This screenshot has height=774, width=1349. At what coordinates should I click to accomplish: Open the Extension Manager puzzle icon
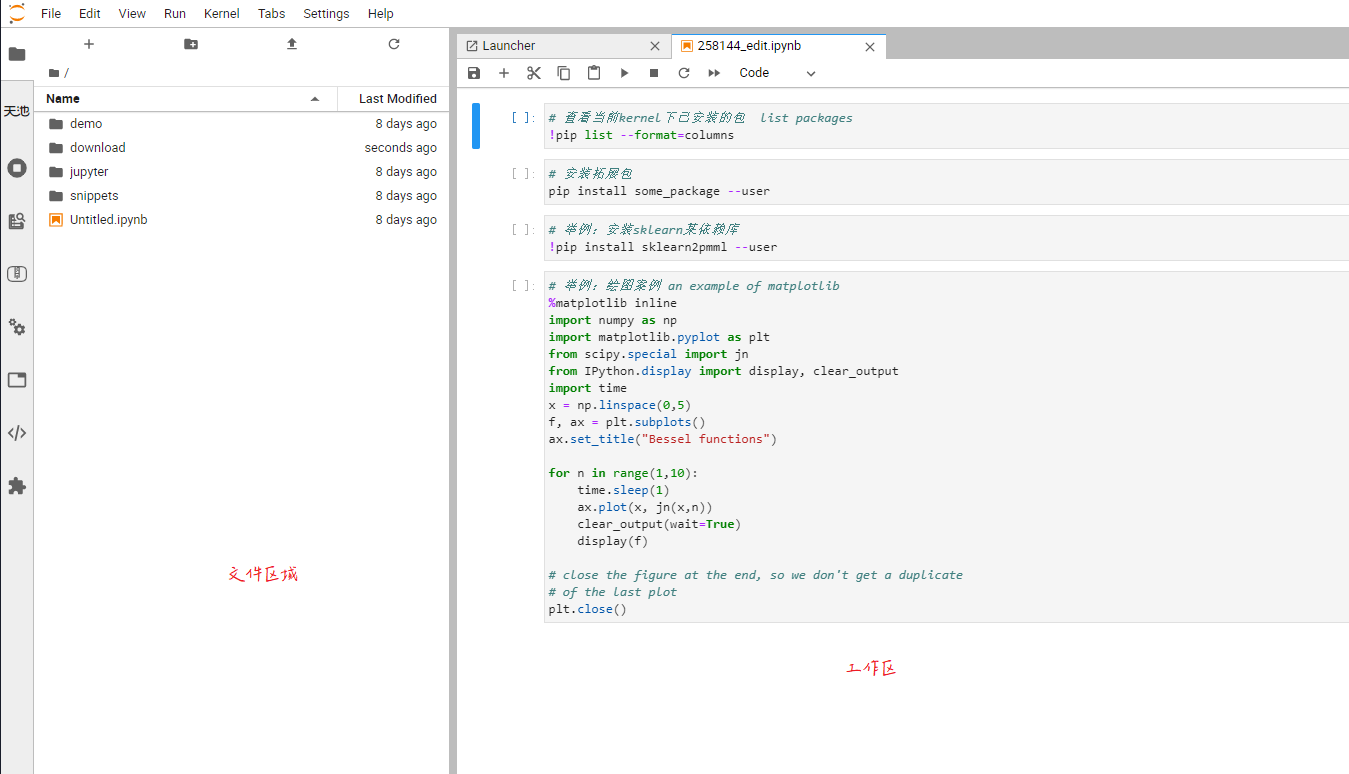point(17,486)
